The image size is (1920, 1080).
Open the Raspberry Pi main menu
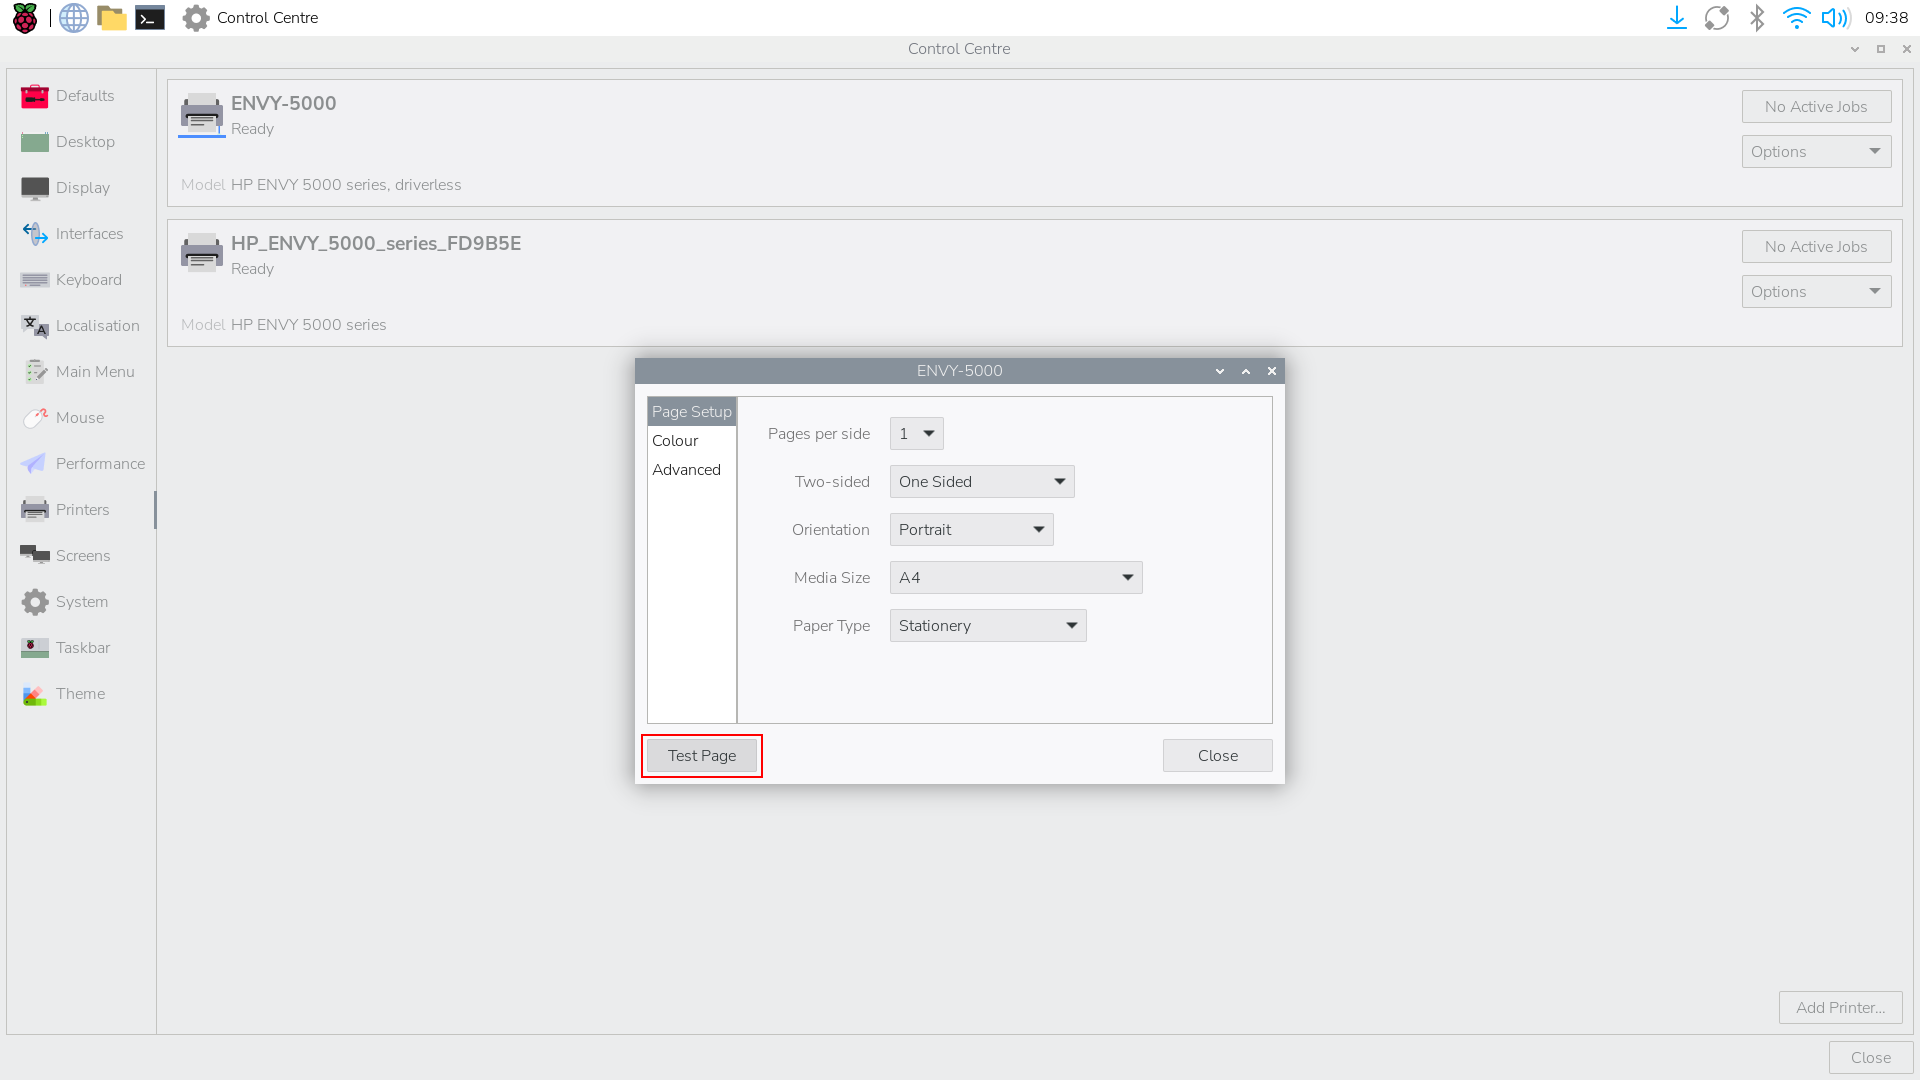25,18
